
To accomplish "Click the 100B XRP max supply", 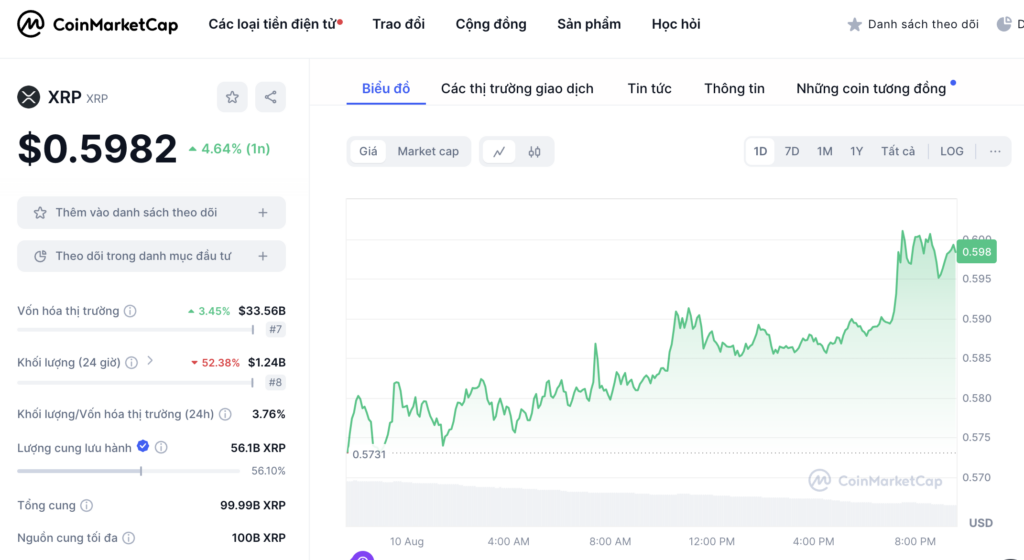I will (259, 538).
